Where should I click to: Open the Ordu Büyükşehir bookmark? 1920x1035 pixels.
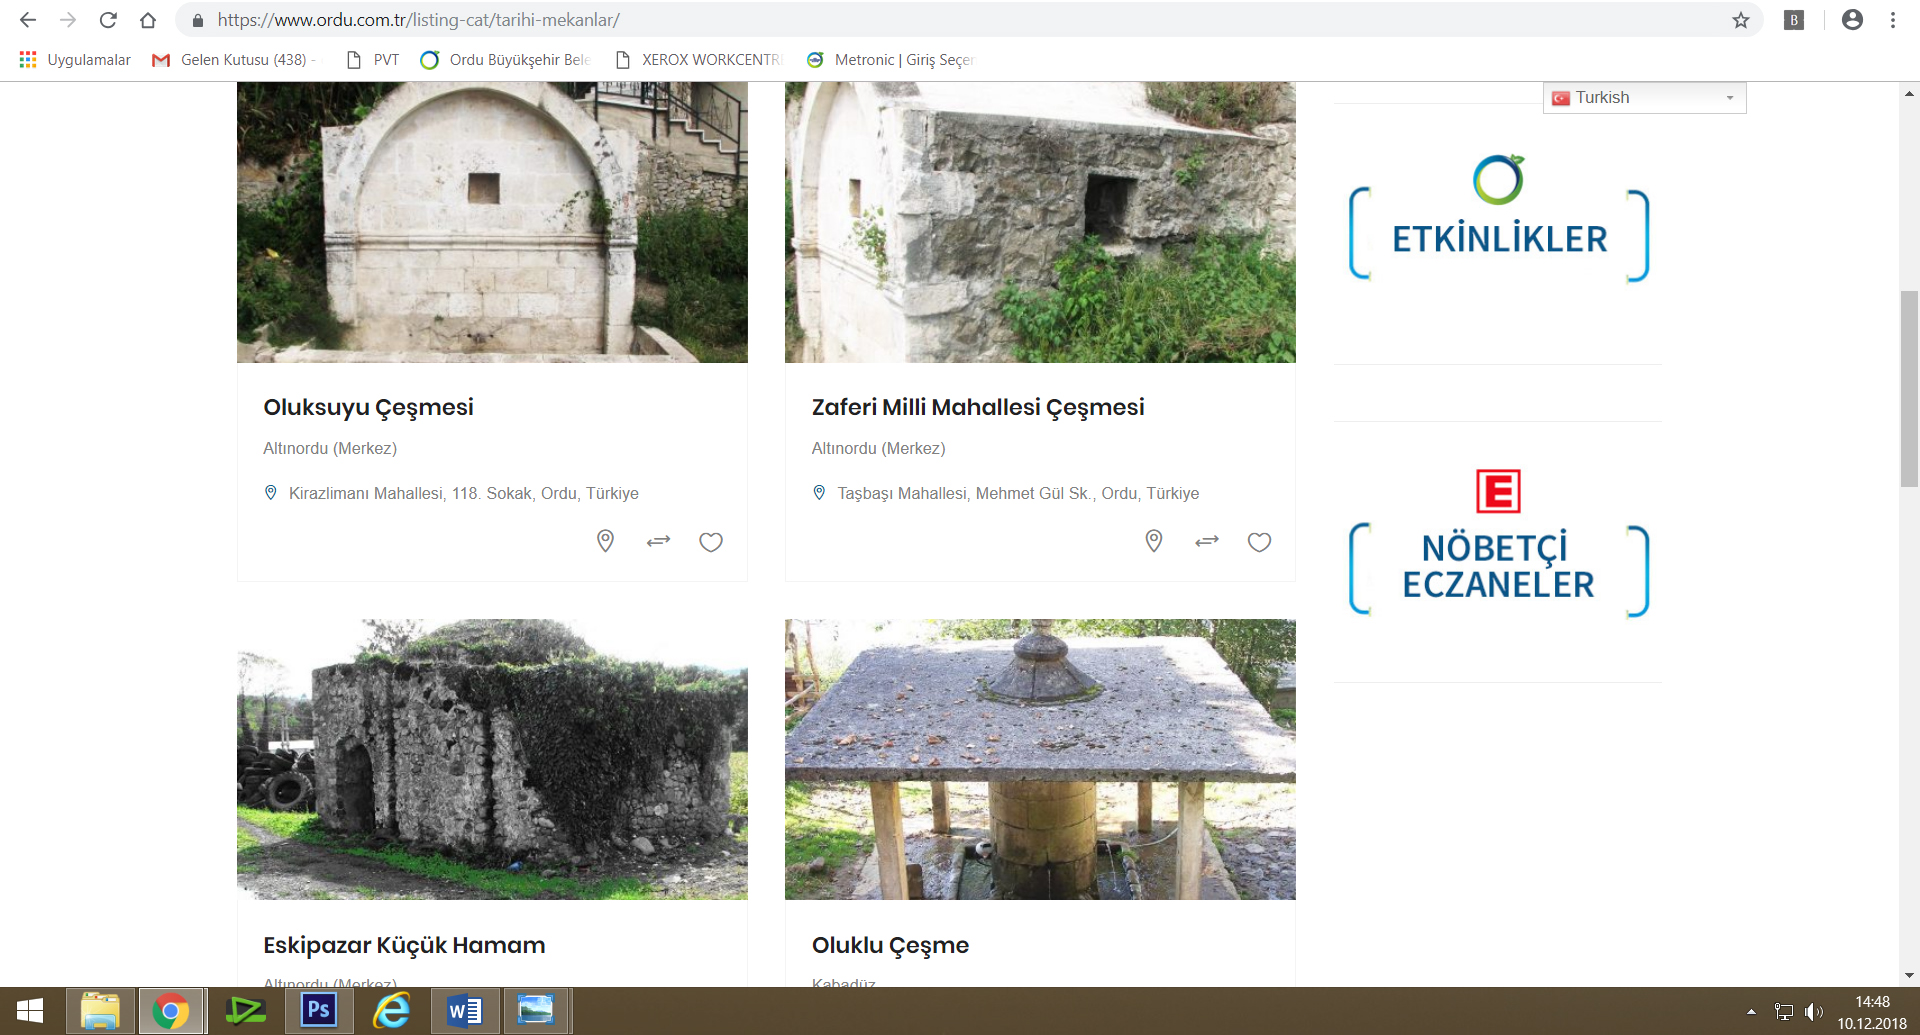506,60
